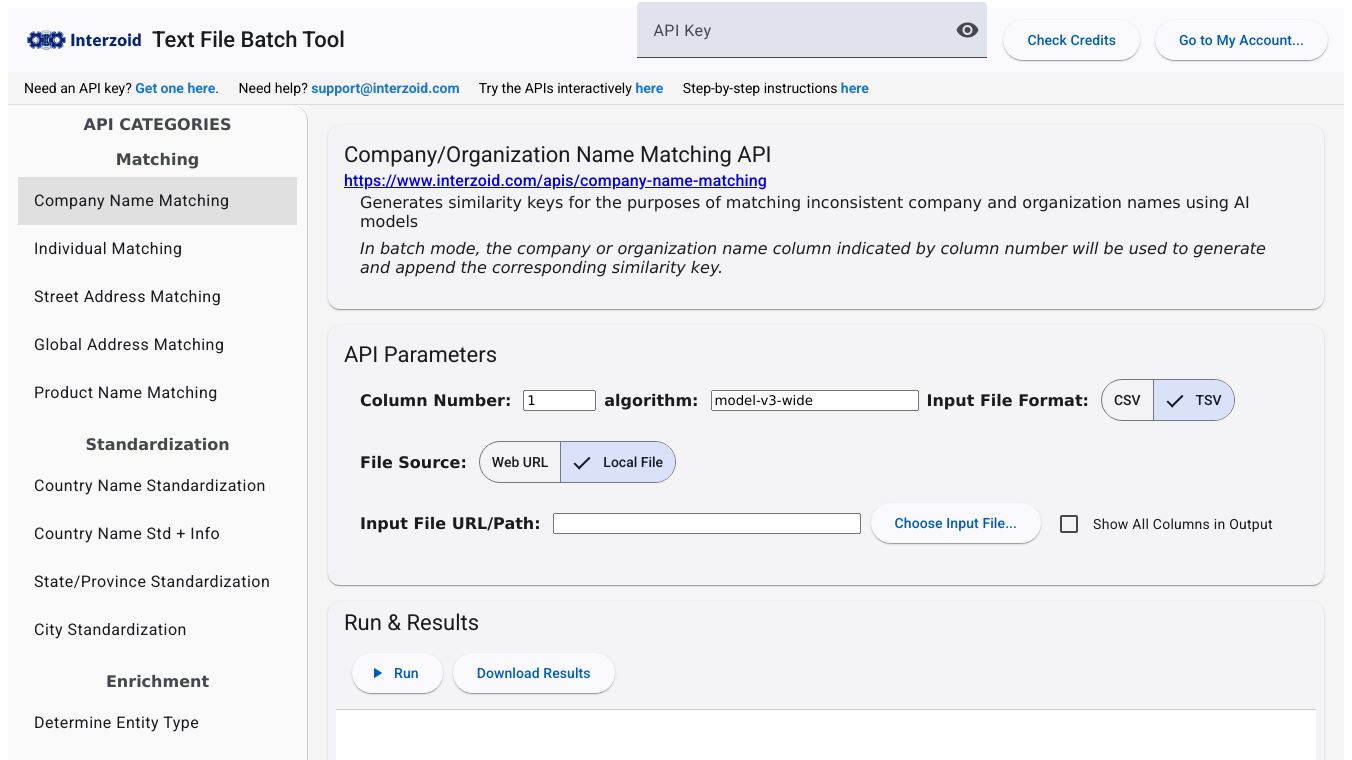Focus the API Key input field
Image resolution: width=1352 pixels, height=760 pixels.
(x=795, y=30)
